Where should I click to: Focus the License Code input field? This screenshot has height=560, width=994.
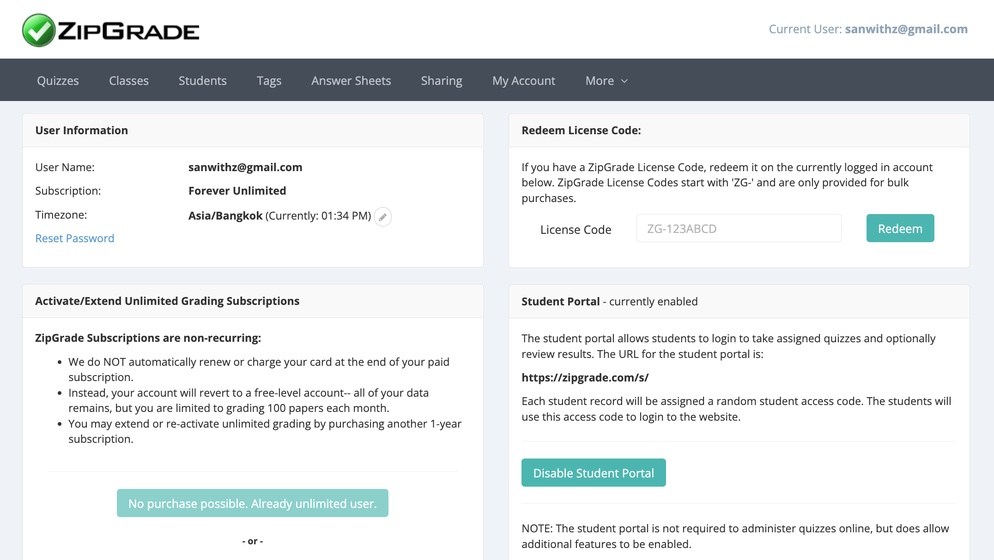739,228
